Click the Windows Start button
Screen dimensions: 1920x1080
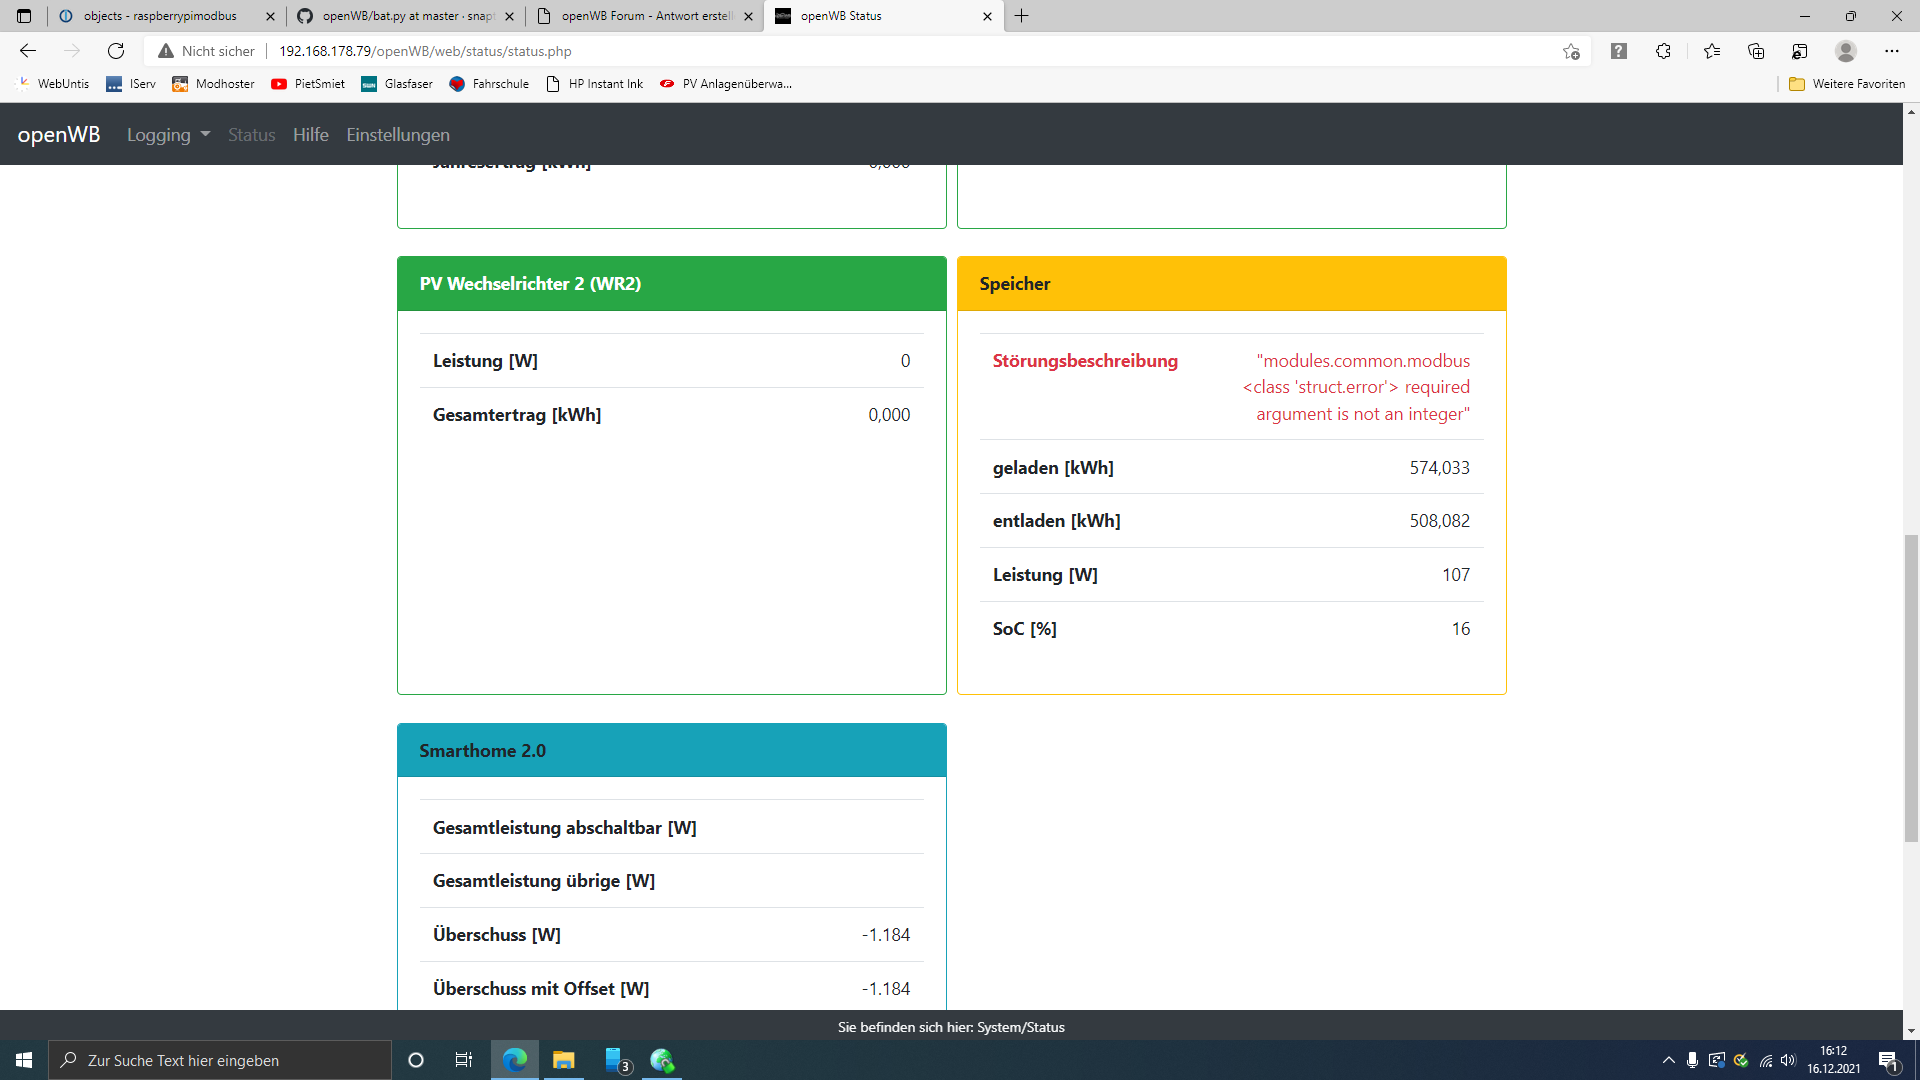pyautogui.click(x=24, y=1060)
